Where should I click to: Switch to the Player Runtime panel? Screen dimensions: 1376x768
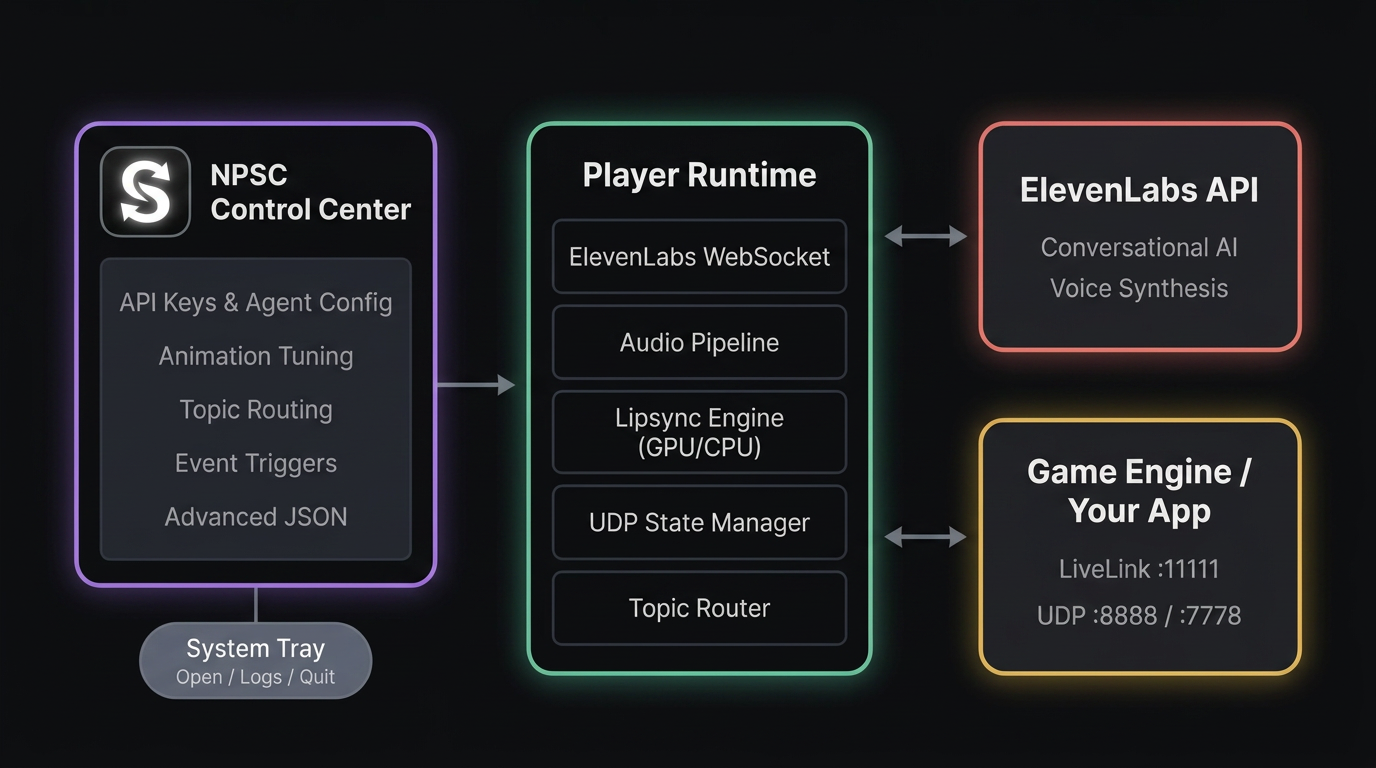699,174
